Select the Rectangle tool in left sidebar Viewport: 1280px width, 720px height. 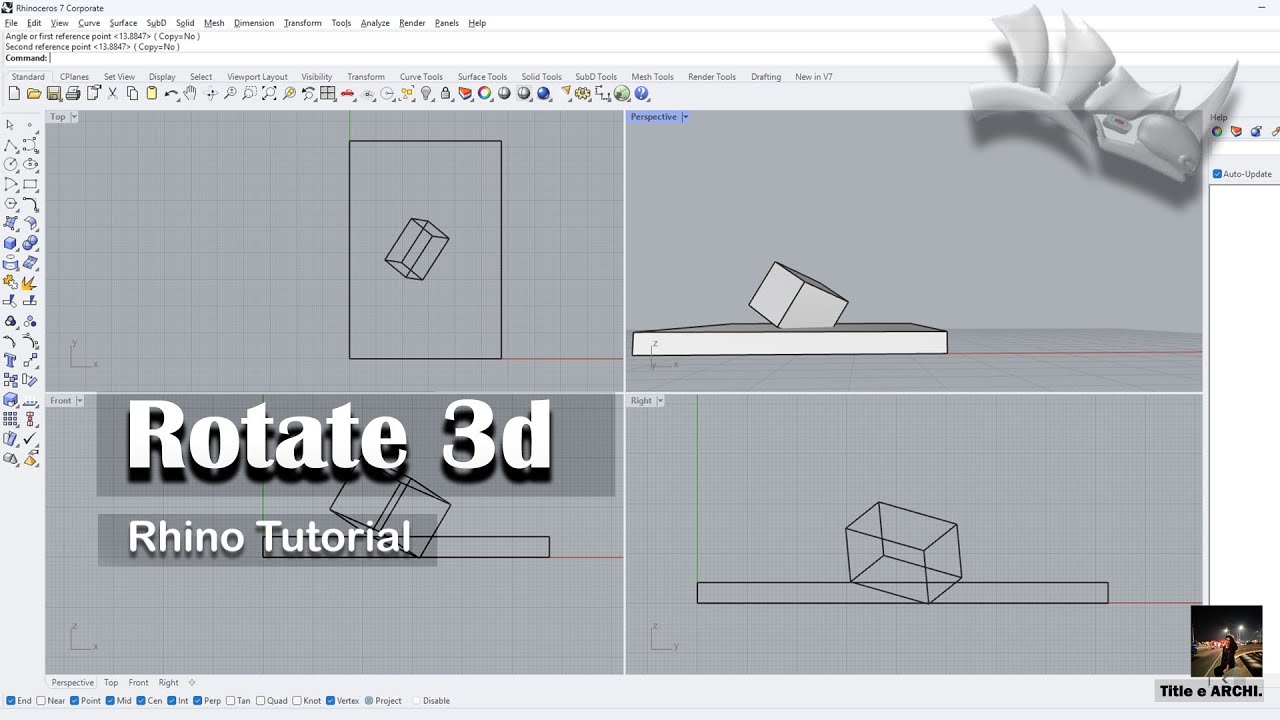30,184
